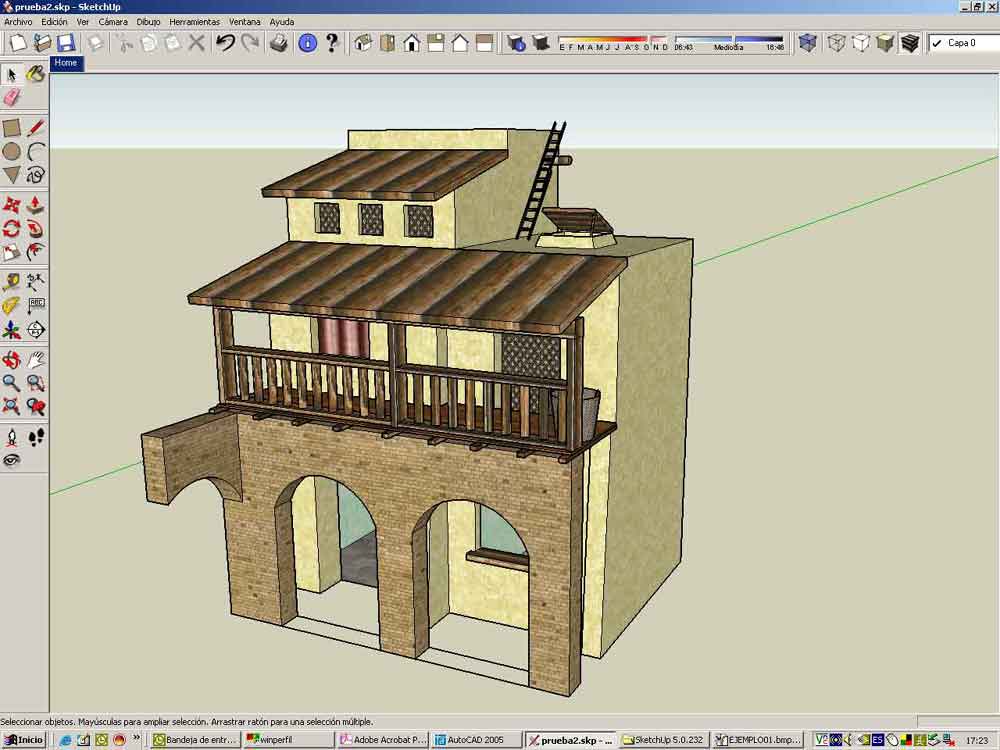Click the Inicio start button
Image resolution: width=1000 pixels, height=750 pixels.
pyautogui.click(x=24, y=740)
